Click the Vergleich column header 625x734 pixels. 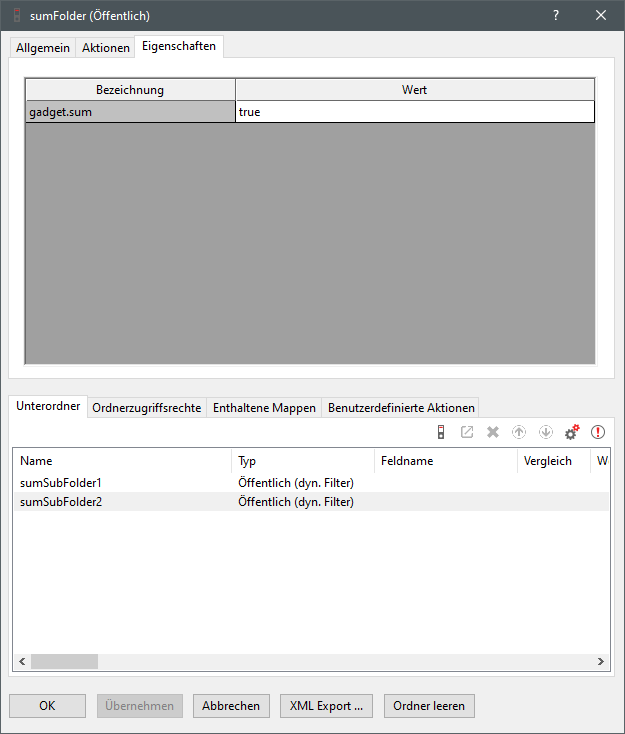(x=554, y=461)
